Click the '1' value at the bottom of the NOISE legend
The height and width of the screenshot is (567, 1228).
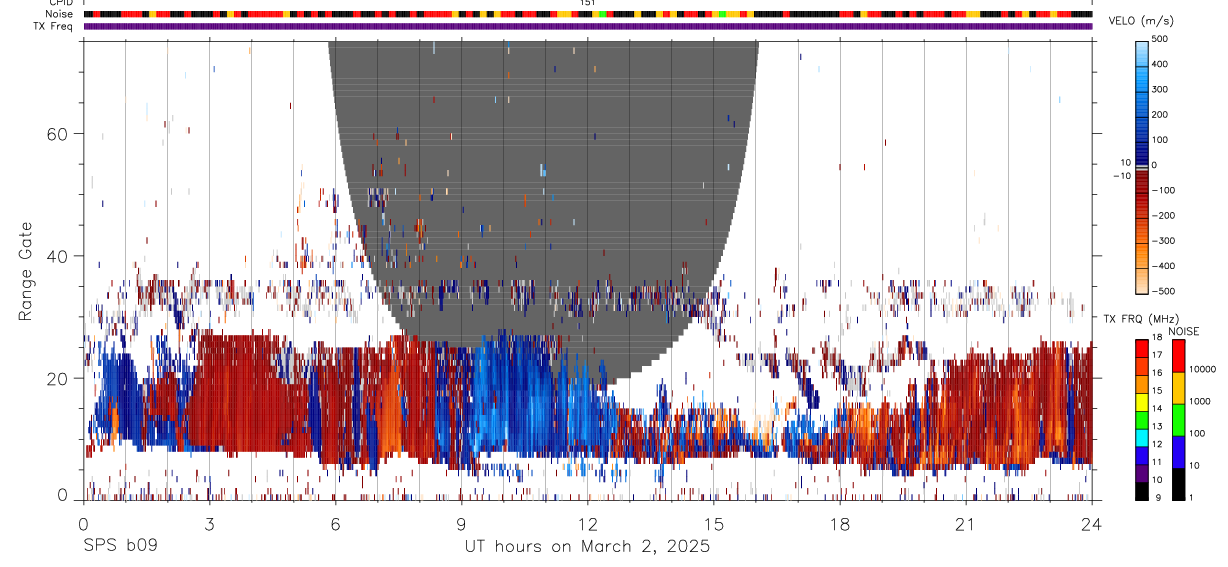point(1193,497)
